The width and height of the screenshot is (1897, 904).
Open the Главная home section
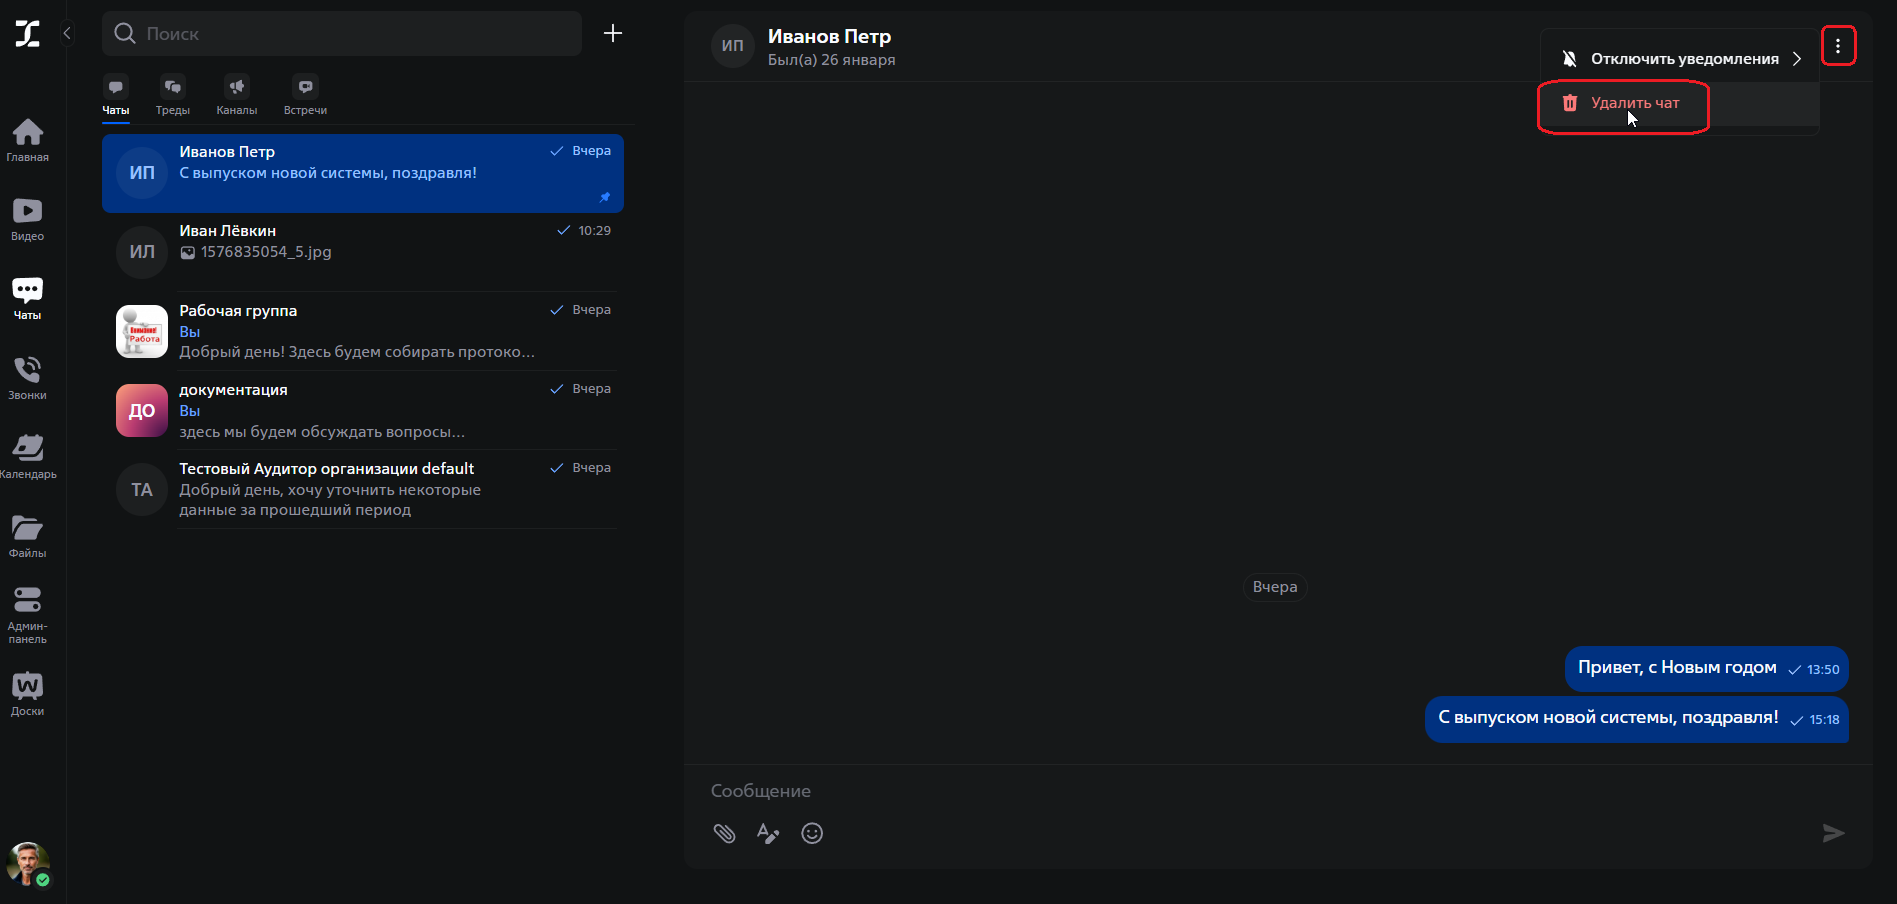click(28, 139)
